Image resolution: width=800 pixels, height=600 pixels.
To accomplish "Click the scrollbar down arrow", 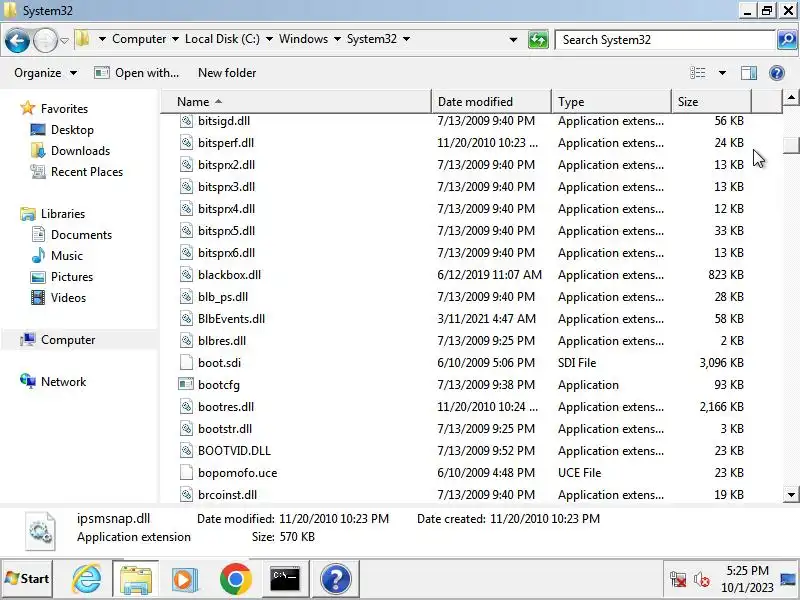I will point(791,494).
